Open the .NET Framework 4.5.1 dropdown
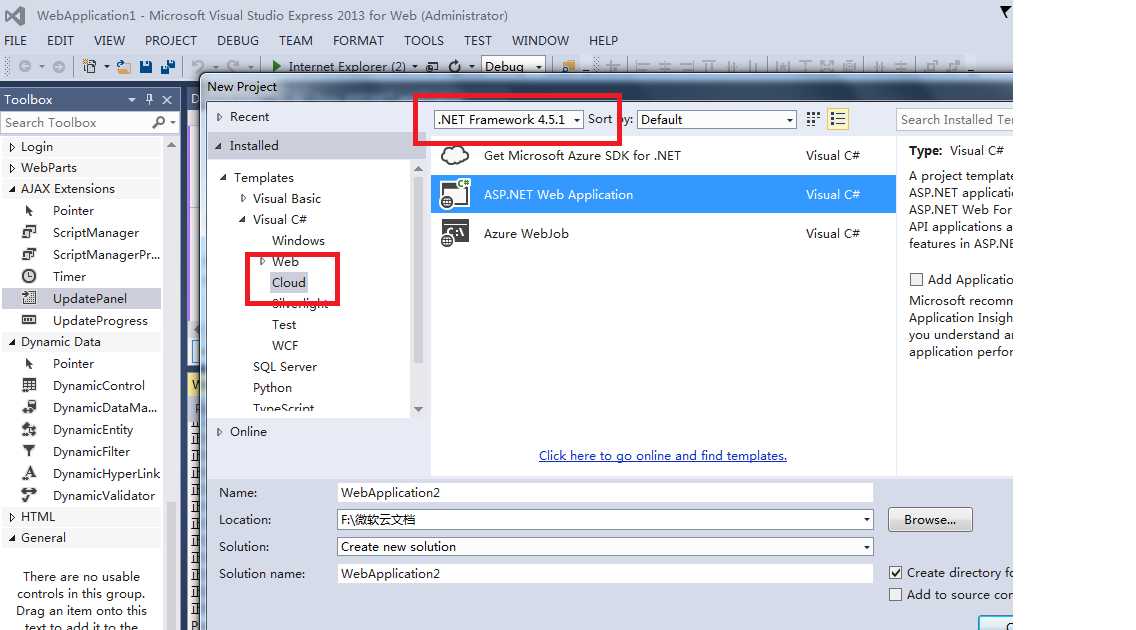The width and height of the screenshot is (1136, 630). point(509,119)
